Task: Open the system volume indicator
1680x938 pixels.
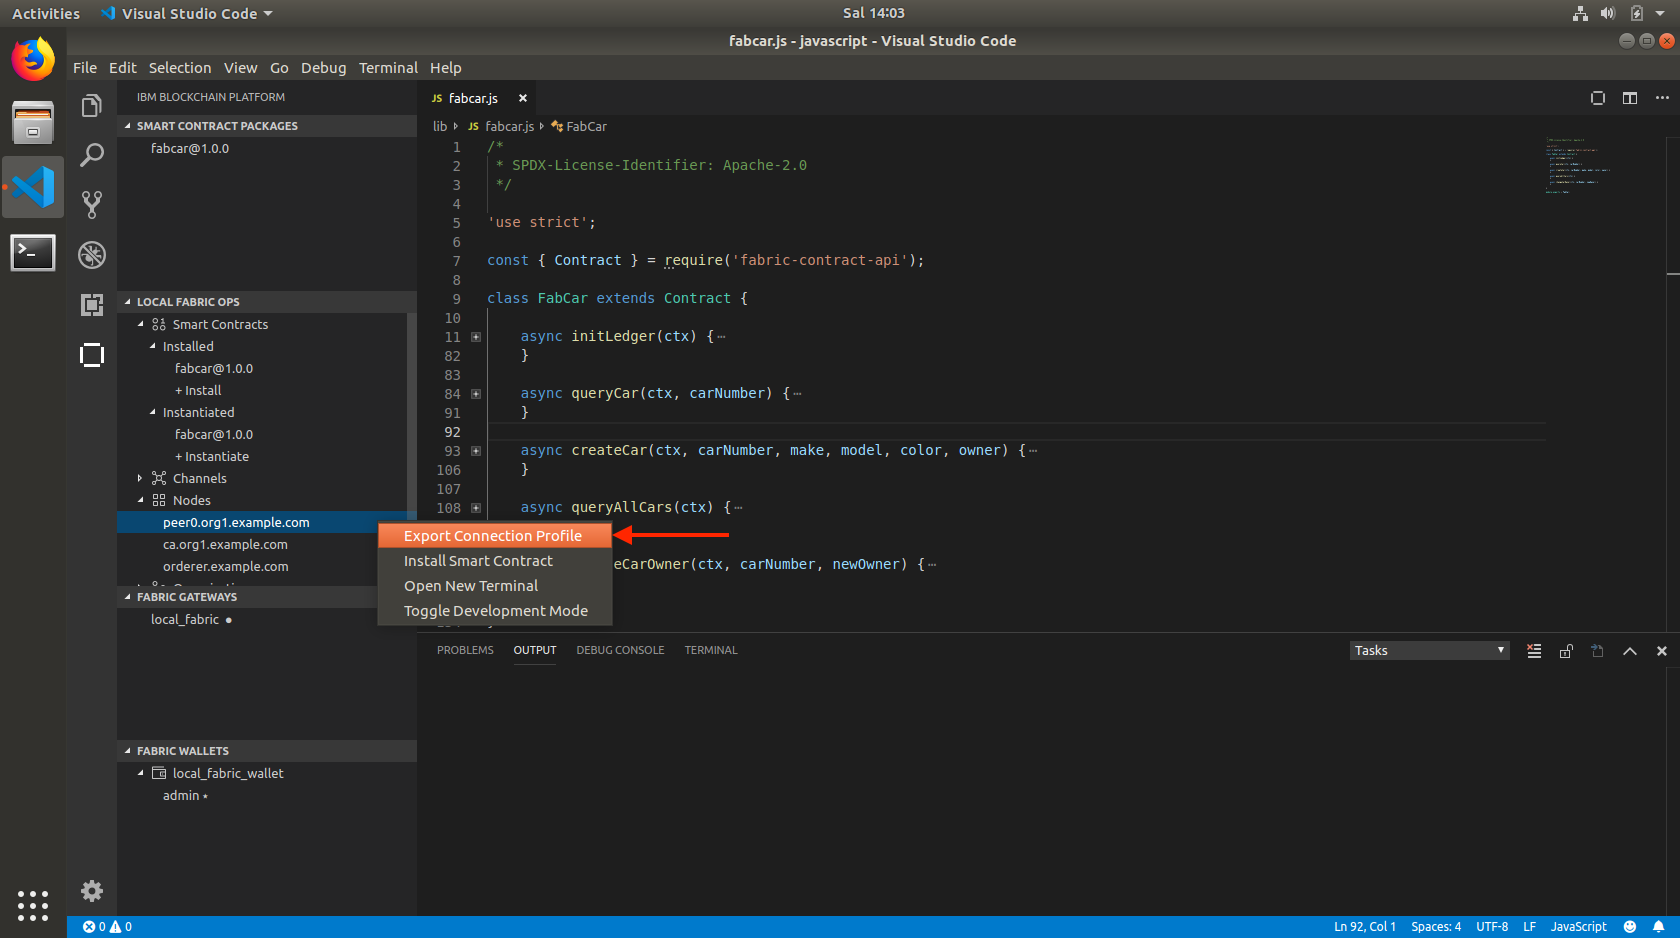Action: (1607, 13)
